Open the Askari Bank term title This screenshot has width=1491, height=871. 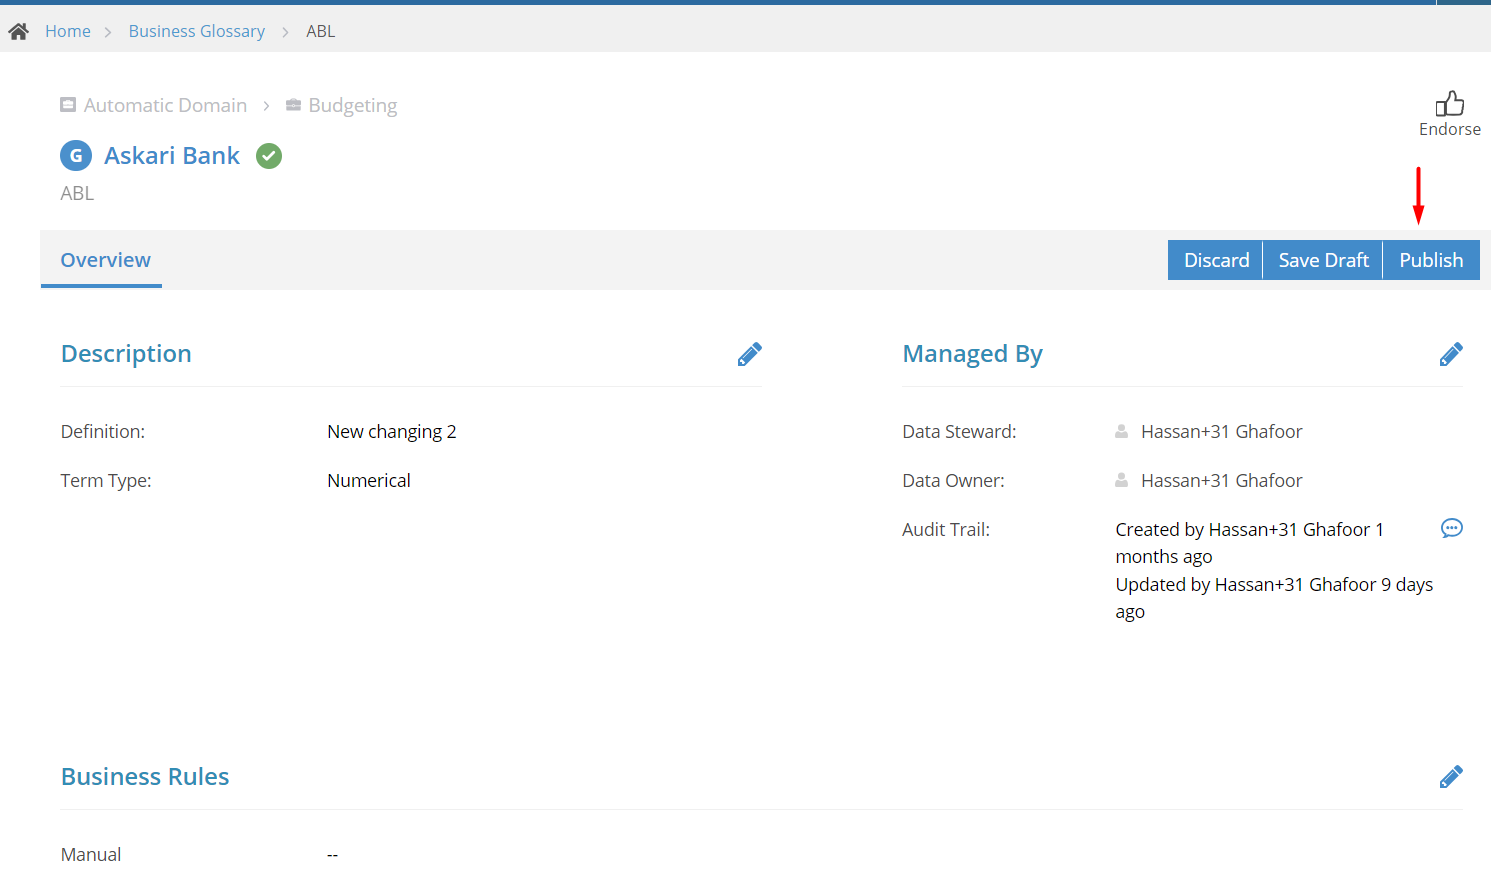pyautogui.click(x=172, y=156)
